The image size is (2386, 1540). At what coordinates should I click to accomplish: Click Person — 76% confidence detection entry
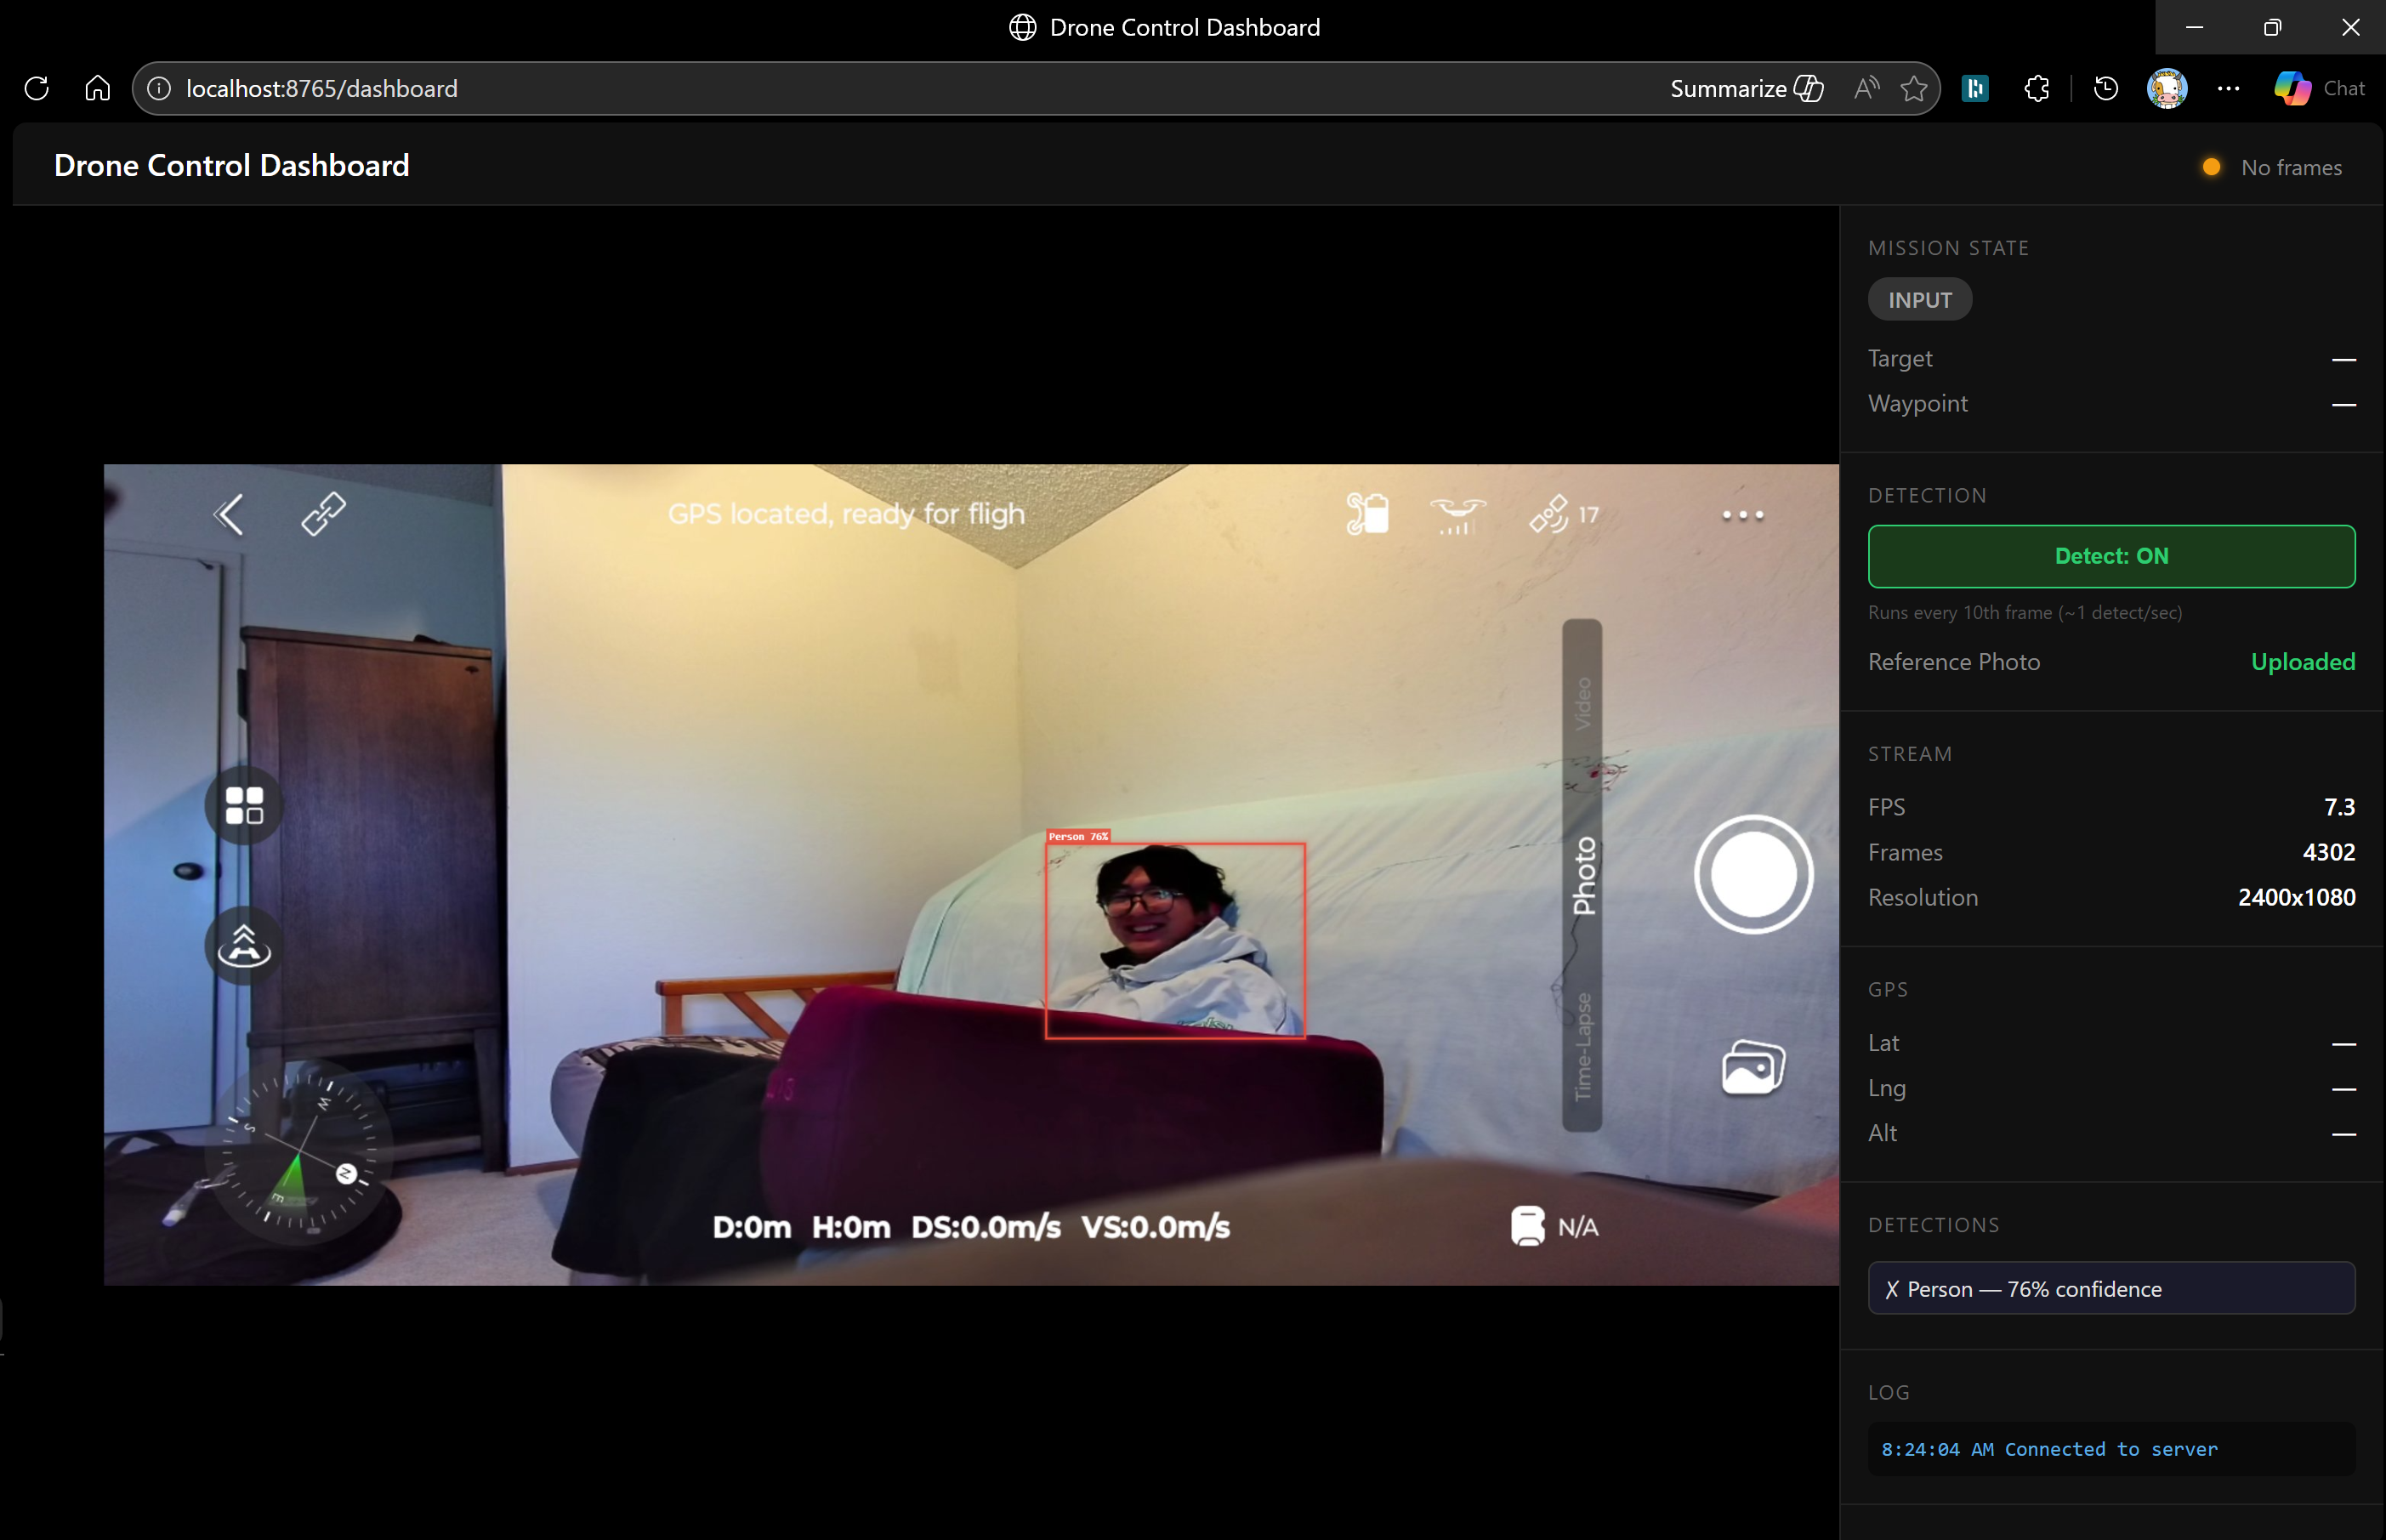point(2110,1289)
